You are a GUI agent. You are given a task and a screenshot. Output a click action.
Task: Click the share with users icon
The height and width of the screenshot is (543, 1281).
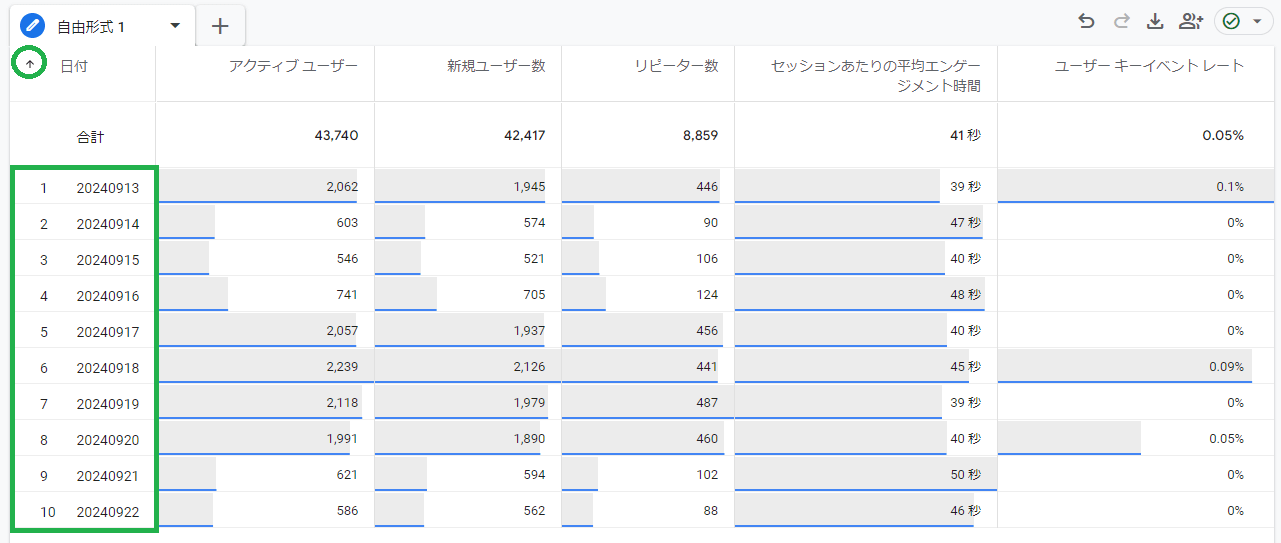[1190, 22]
